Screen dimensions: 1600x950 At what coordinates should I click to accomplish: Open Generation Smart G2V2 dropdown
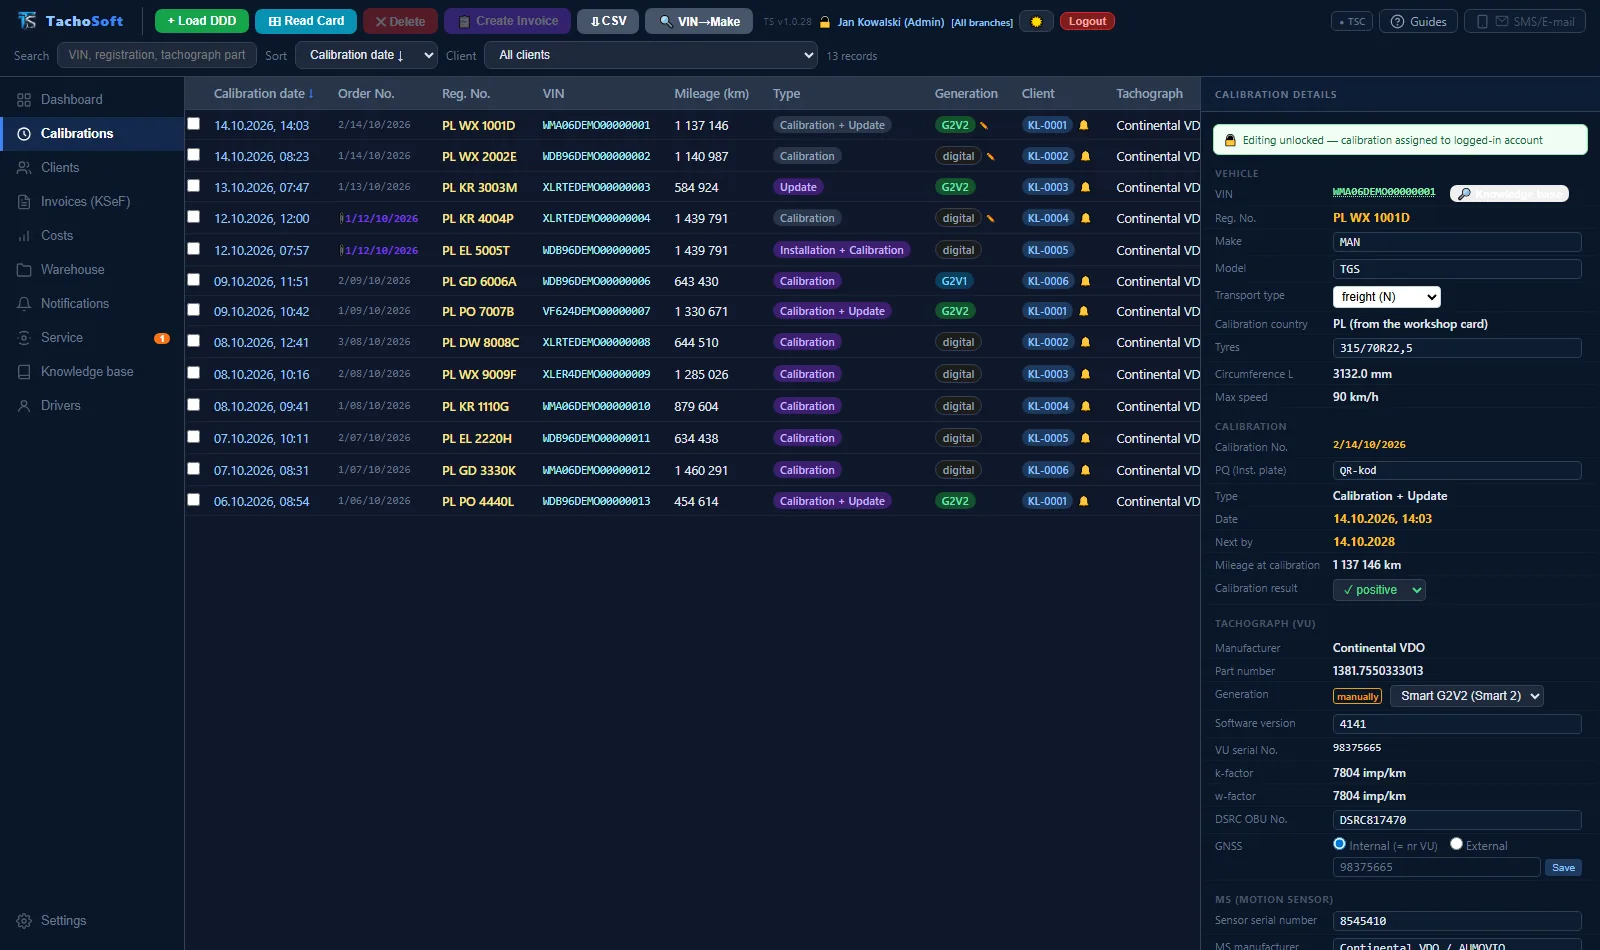click(x=1467, y=696)
